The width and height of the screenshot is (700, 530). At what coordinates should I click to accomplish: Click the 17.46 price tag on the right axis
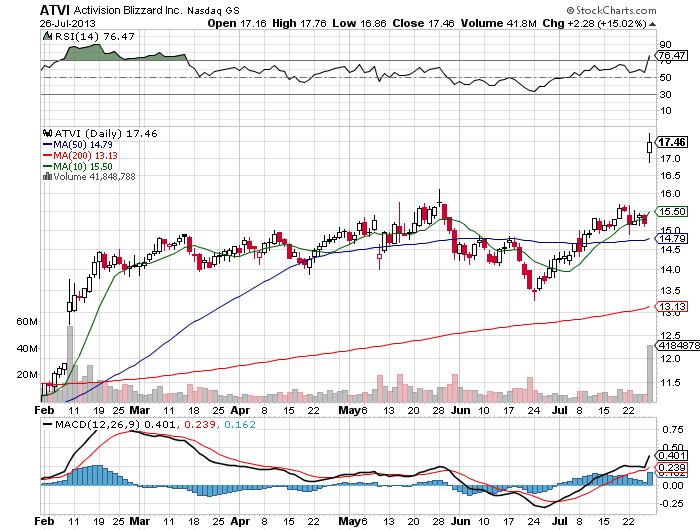pos(672,142)
